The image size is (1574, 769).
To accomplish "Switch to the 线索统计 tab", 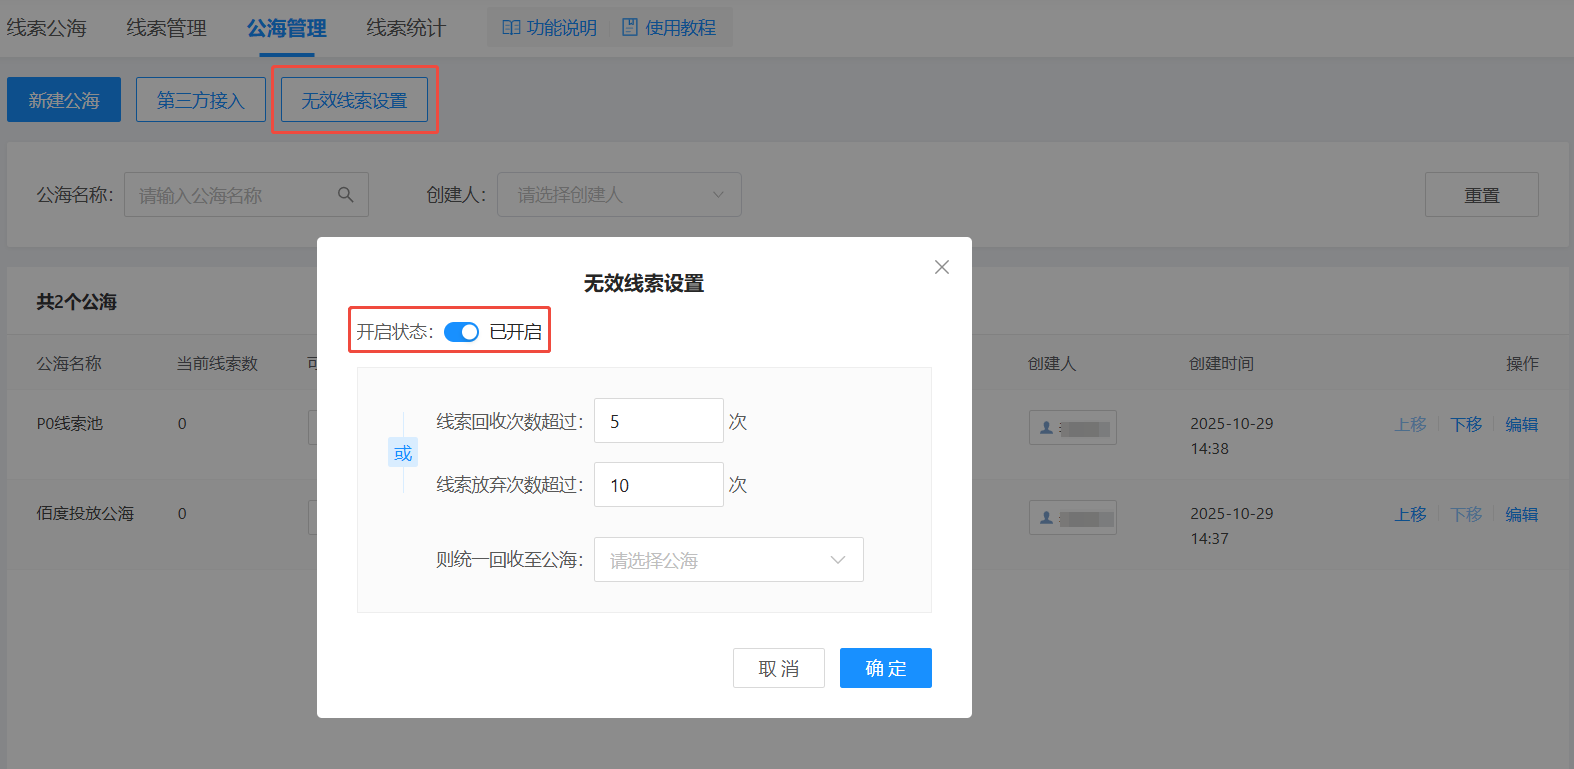I will (x=406, y=28).
